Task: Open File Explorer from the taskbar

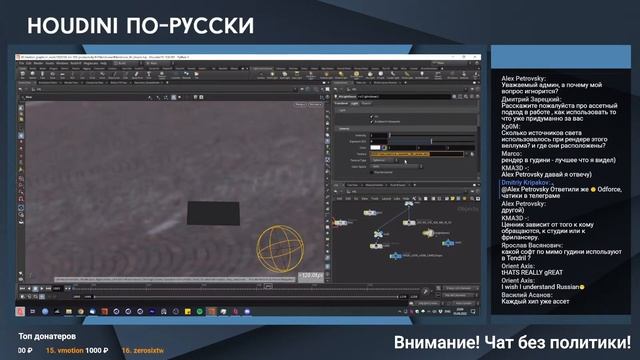Action: (x=69, y=311)
